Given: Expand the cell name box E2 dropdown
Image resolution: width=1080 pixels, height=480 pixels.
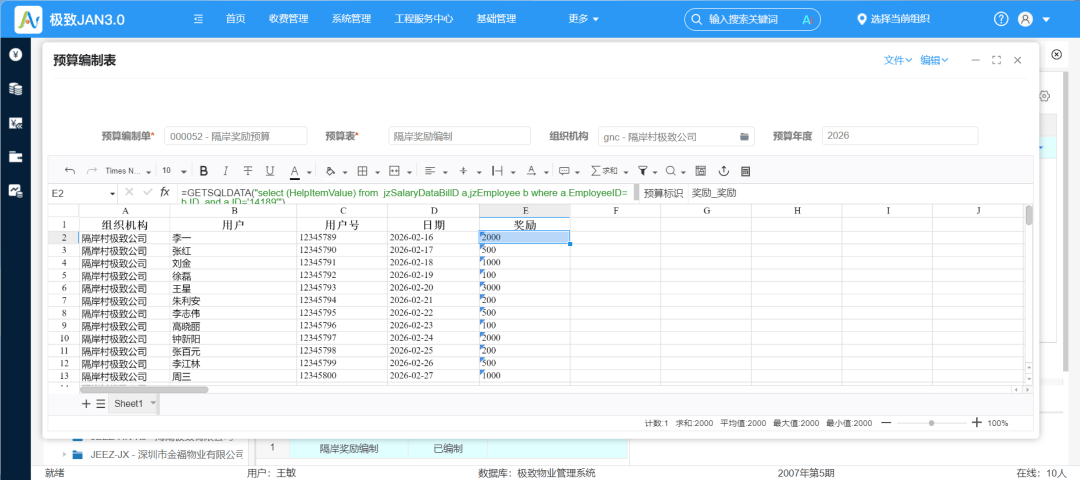Looking at the screenshot, I should point(112,194).
